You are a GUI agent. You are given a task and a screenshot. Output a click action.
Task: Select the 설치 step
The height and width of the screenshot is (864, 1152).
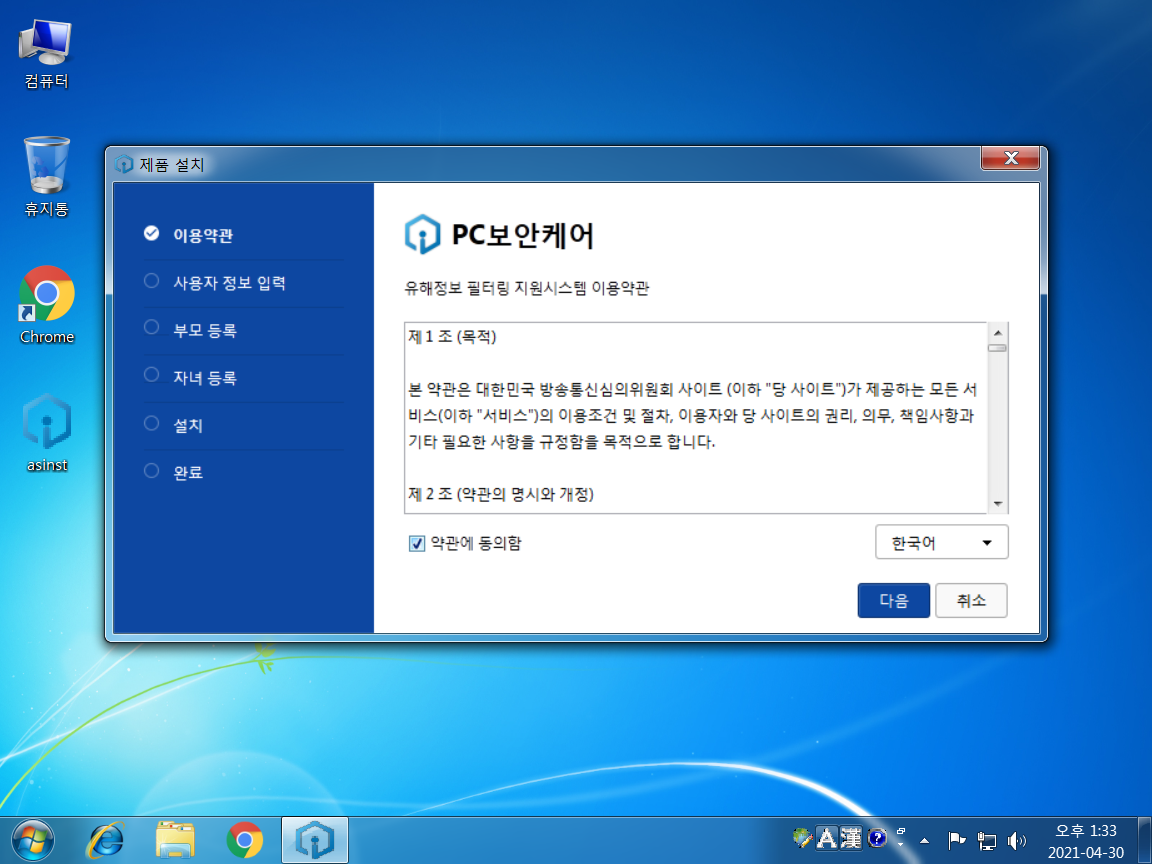point(188,425)
